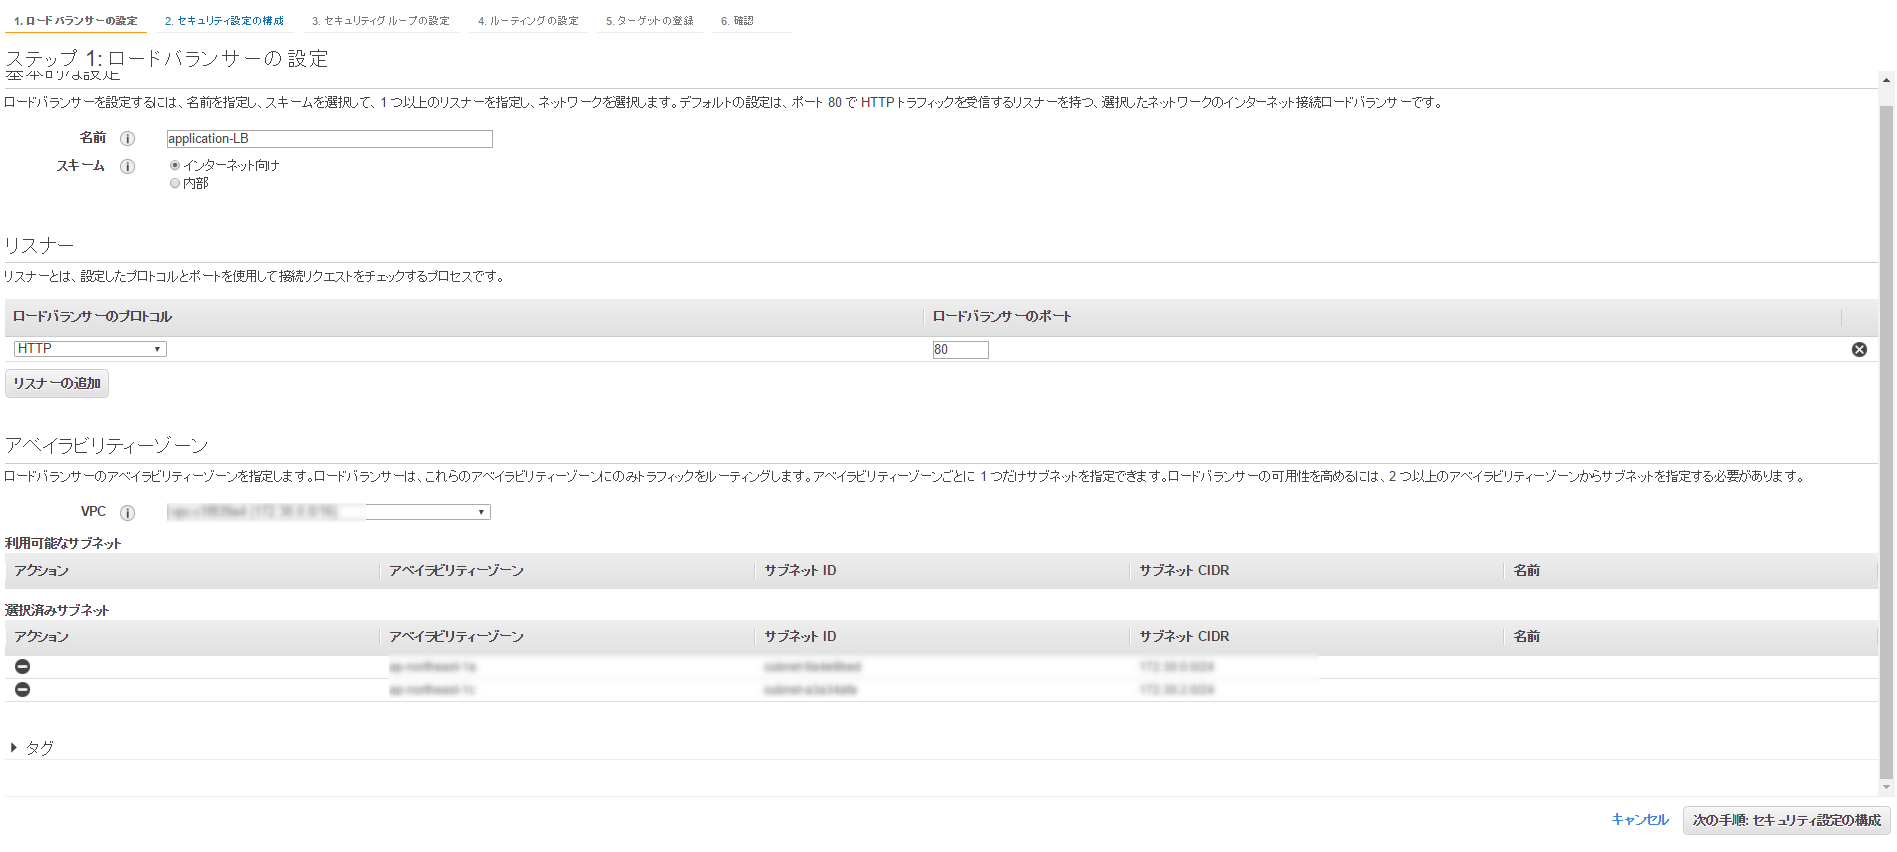
Task: Switch to the 2. セキュリティ設定の構成 tab
Action: click(x=224, y=20)
